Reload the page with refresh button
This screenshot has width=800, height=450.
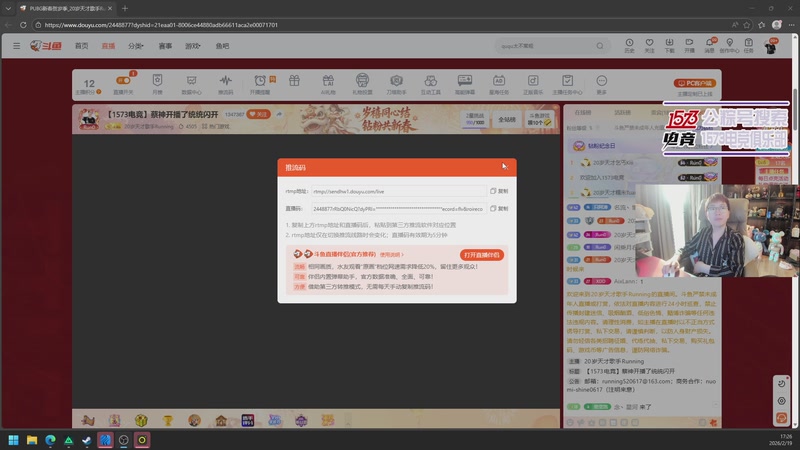click(x=23, y=24)
